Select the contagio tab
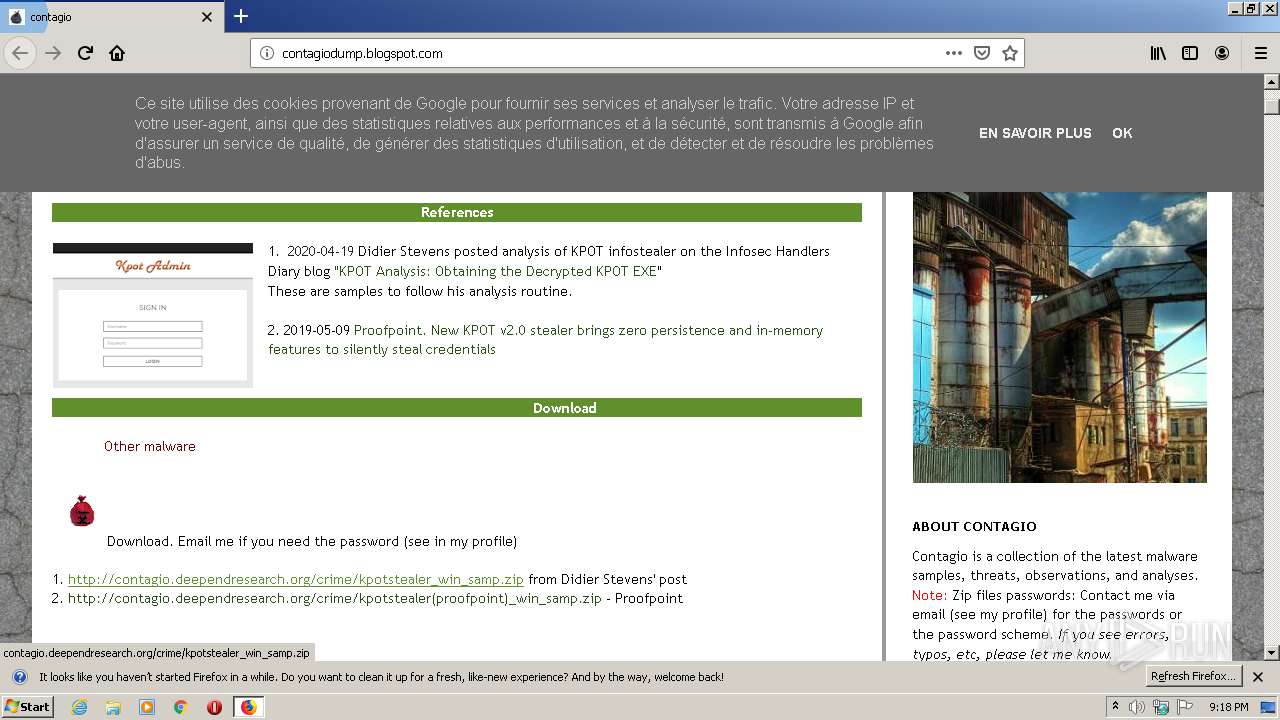This screenshot has height=720, width=1280. pyautogui.click(x=110, y=17)
